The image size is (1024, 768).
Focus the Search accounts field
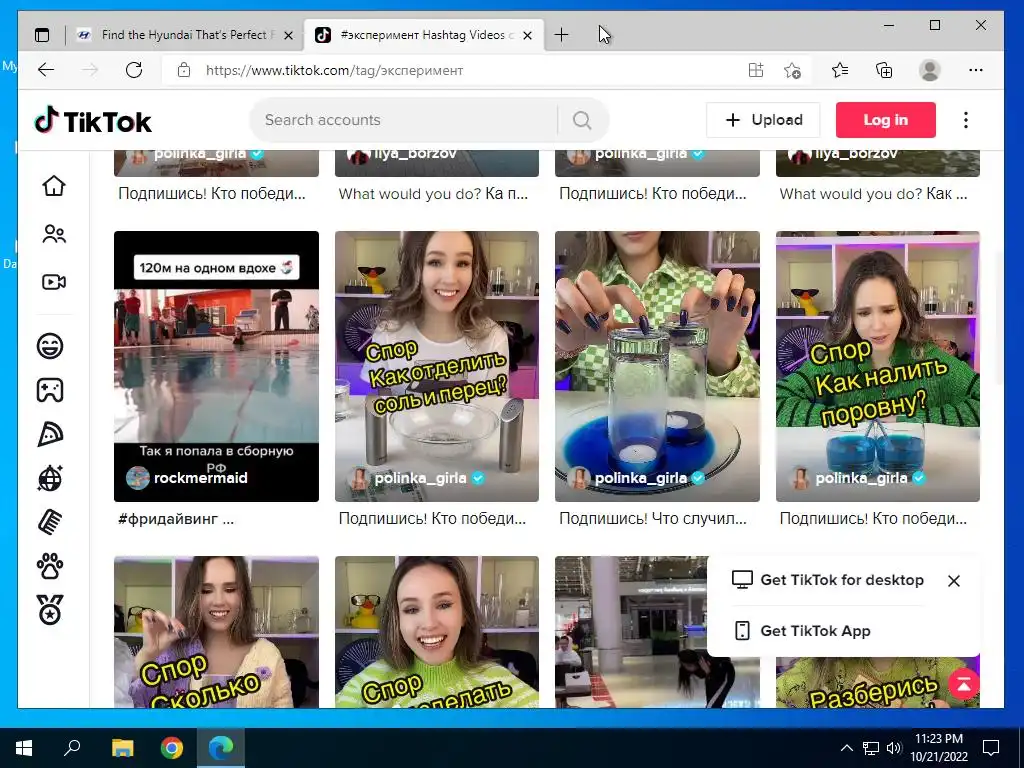click(405, 120)
